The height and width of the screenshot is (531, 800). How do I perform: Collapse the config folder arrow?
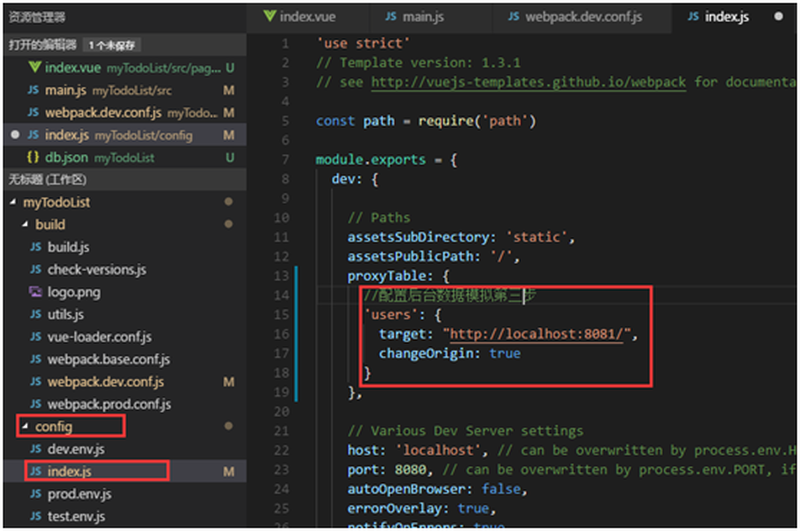coord(25,426)
